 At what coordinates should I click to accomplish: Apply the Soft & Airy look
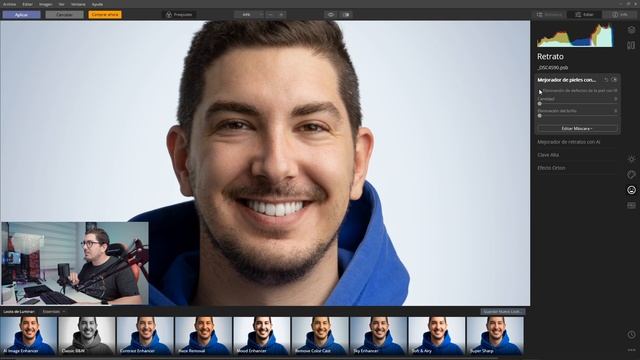(x=437, y=336)
